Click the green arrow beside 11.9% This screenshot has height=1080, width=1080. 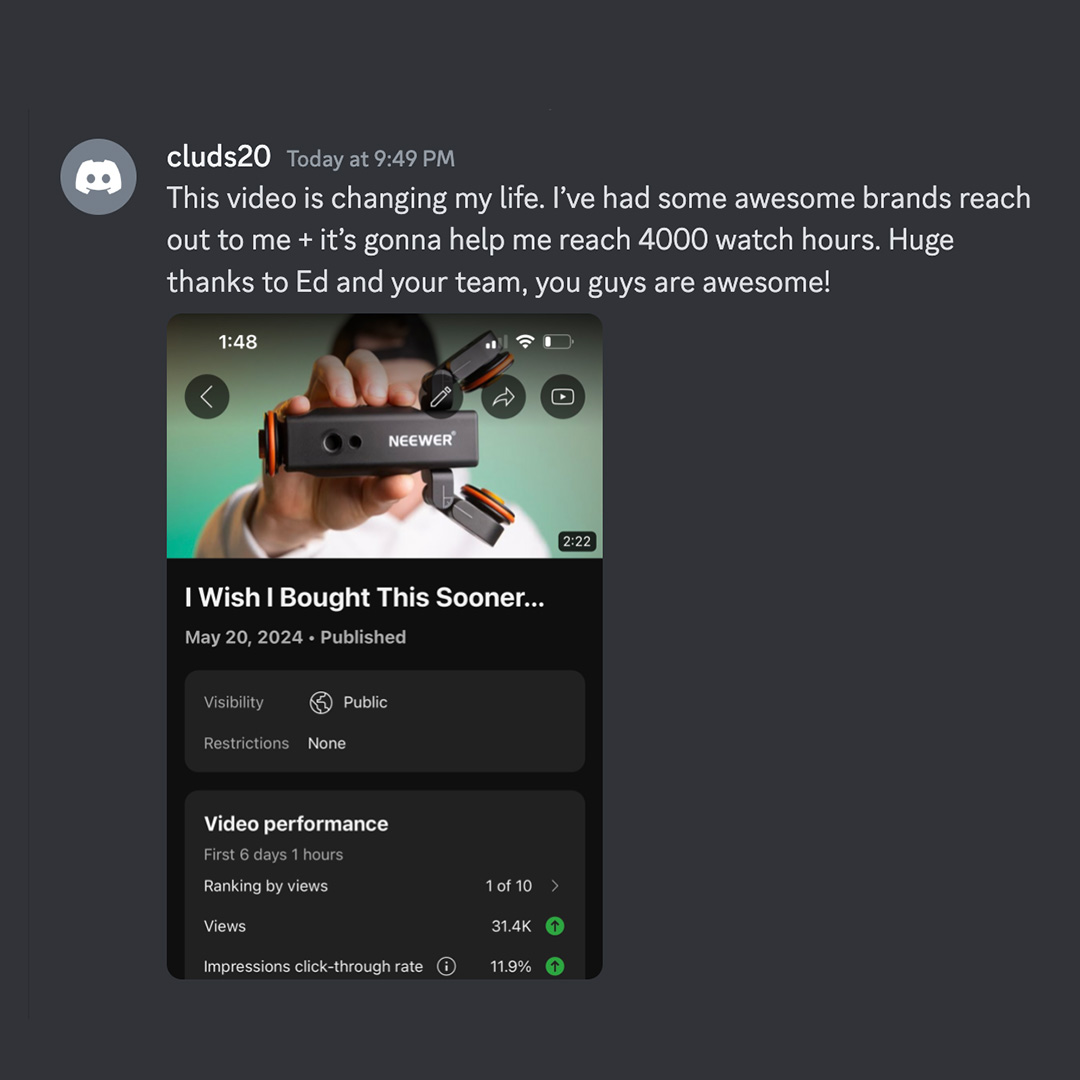coord(555,966)
